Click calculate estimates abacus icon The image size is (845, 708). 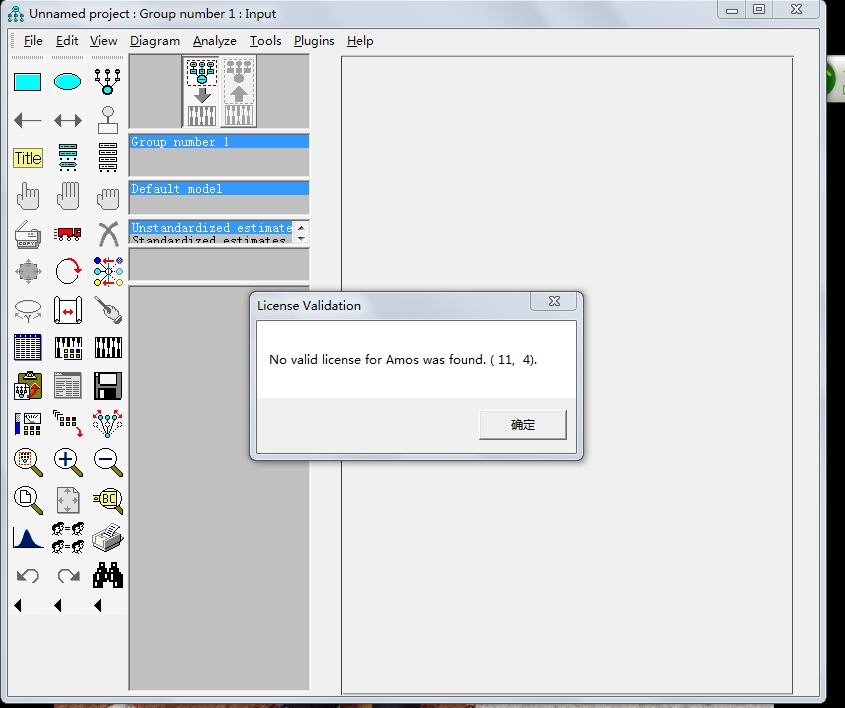(x=108, y=348)
